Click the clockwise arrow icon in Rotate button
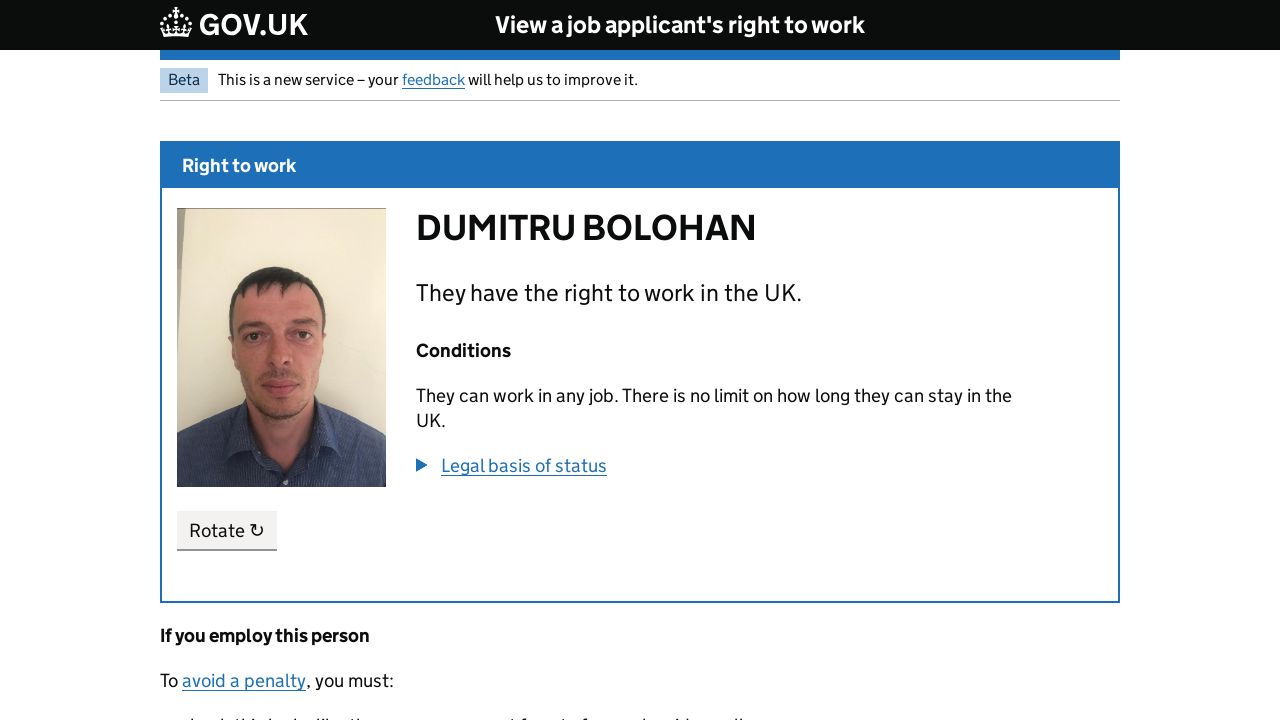The width and height of the screenshot is (1280, 720). pyautogui.click(x=257, y=530)
